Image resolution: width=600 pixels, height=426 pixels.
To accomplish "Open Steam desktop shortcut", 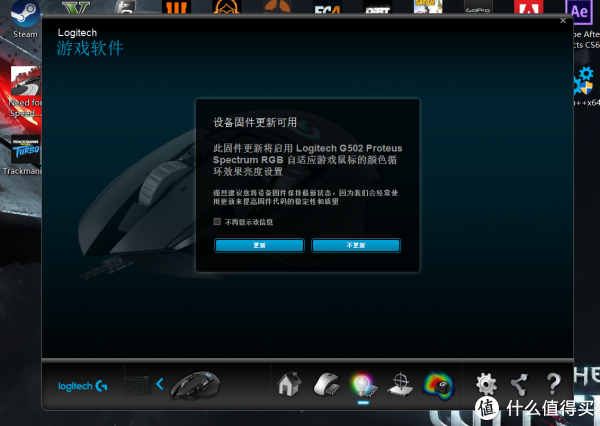I will tap(25, 19).
